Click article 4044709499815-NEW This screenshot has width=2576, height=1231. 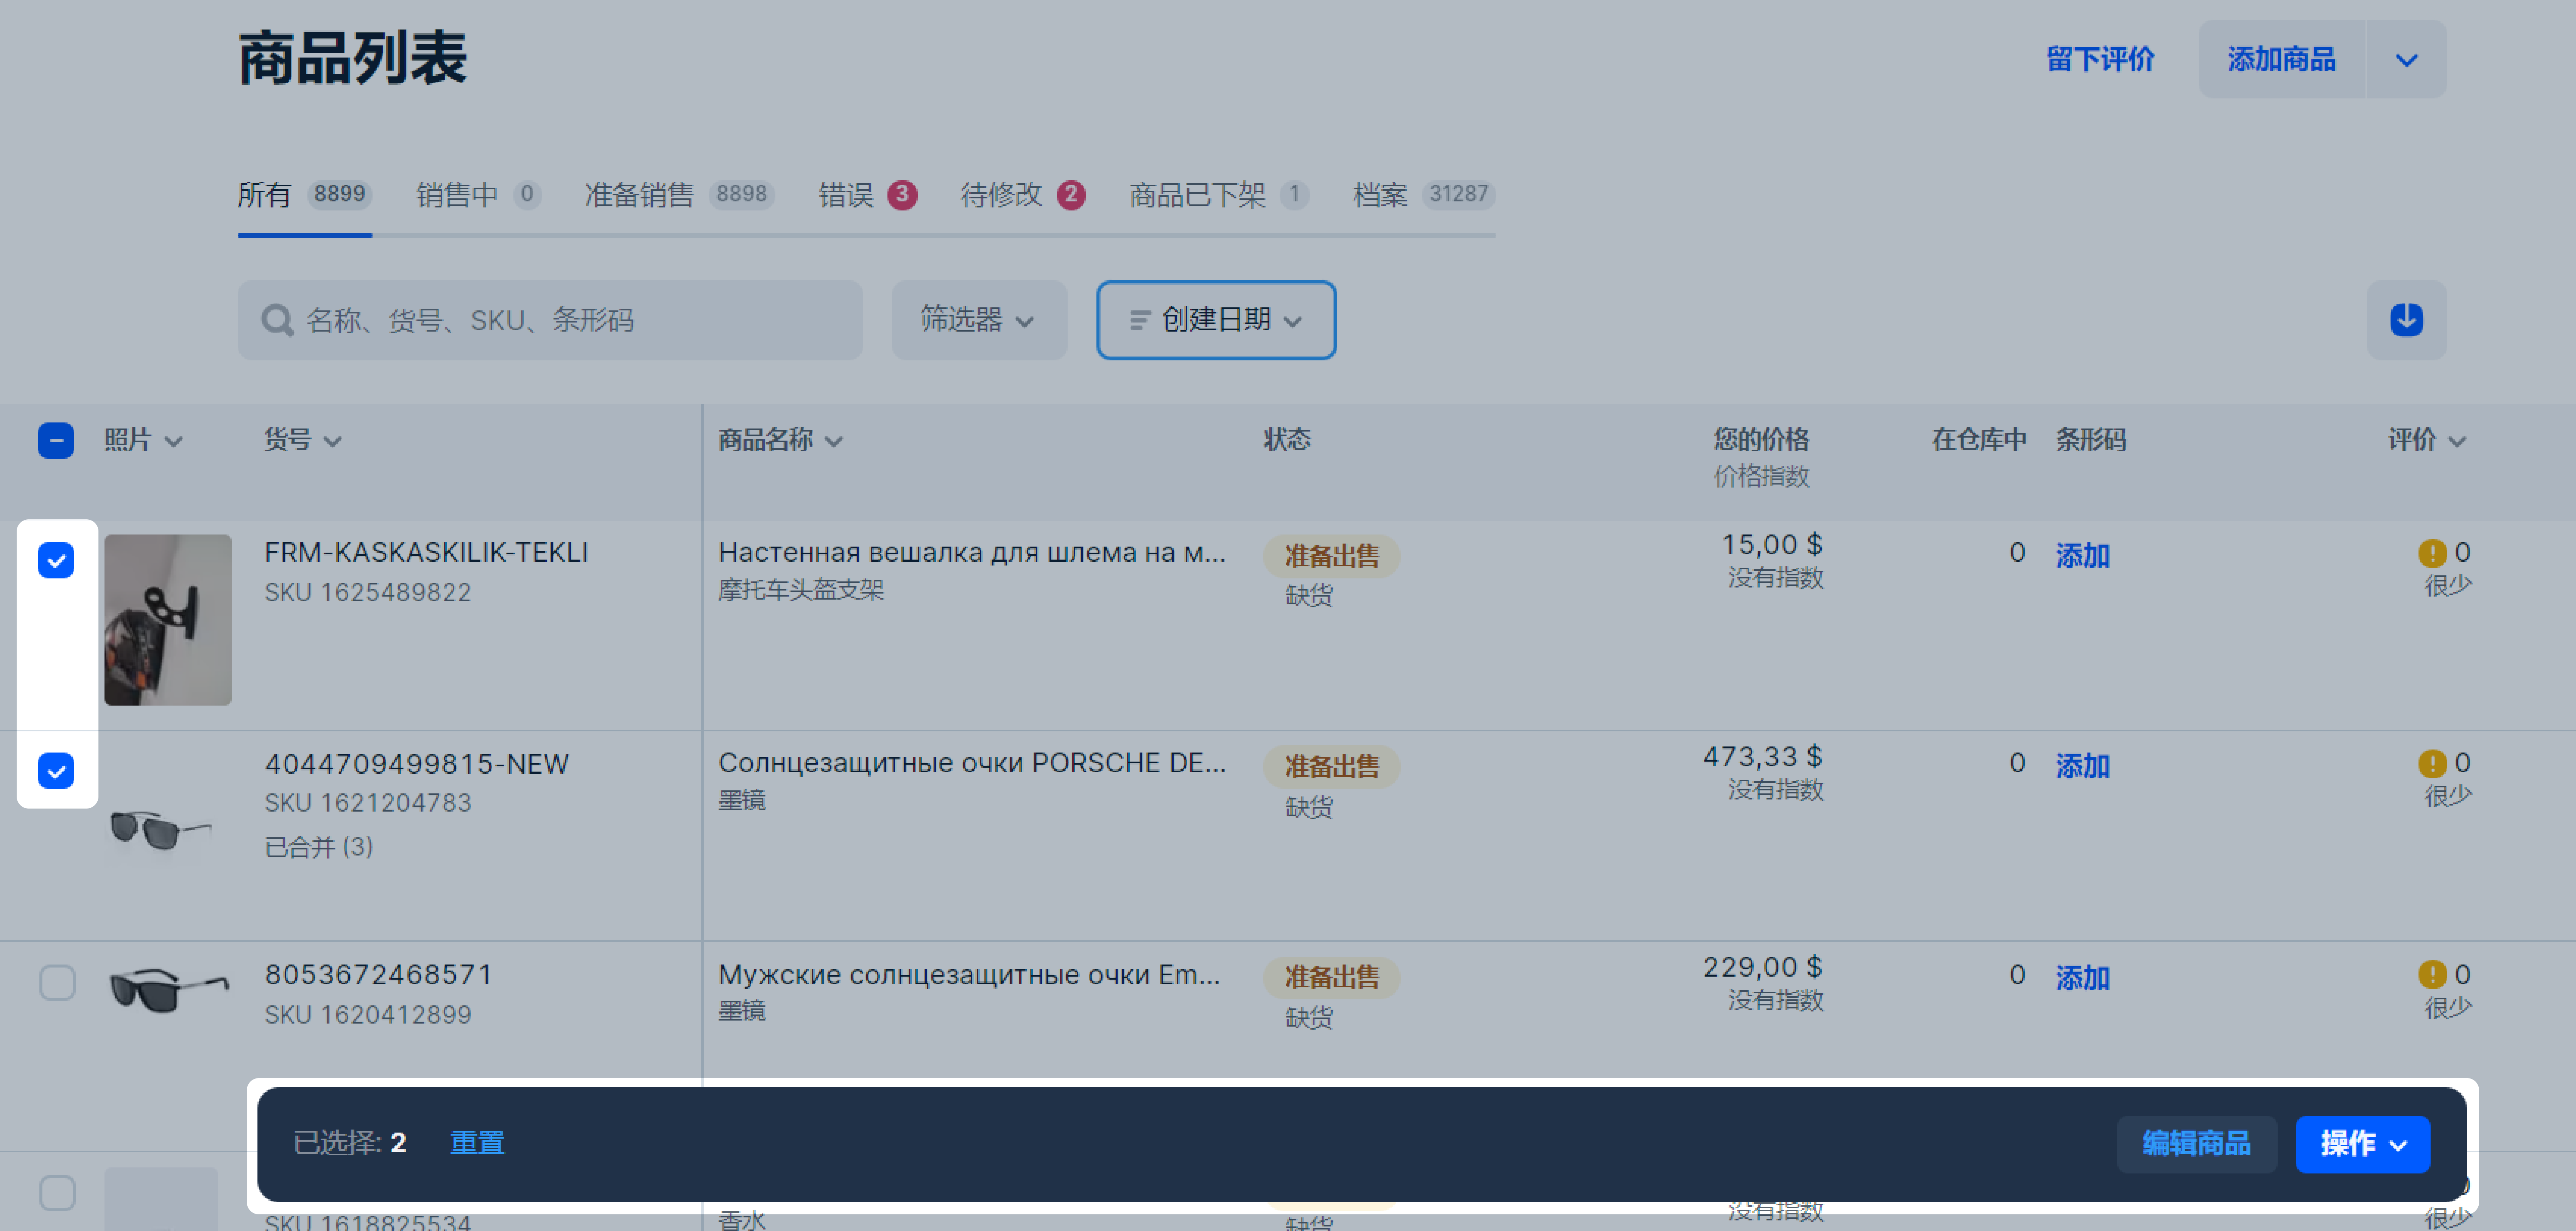416,764
